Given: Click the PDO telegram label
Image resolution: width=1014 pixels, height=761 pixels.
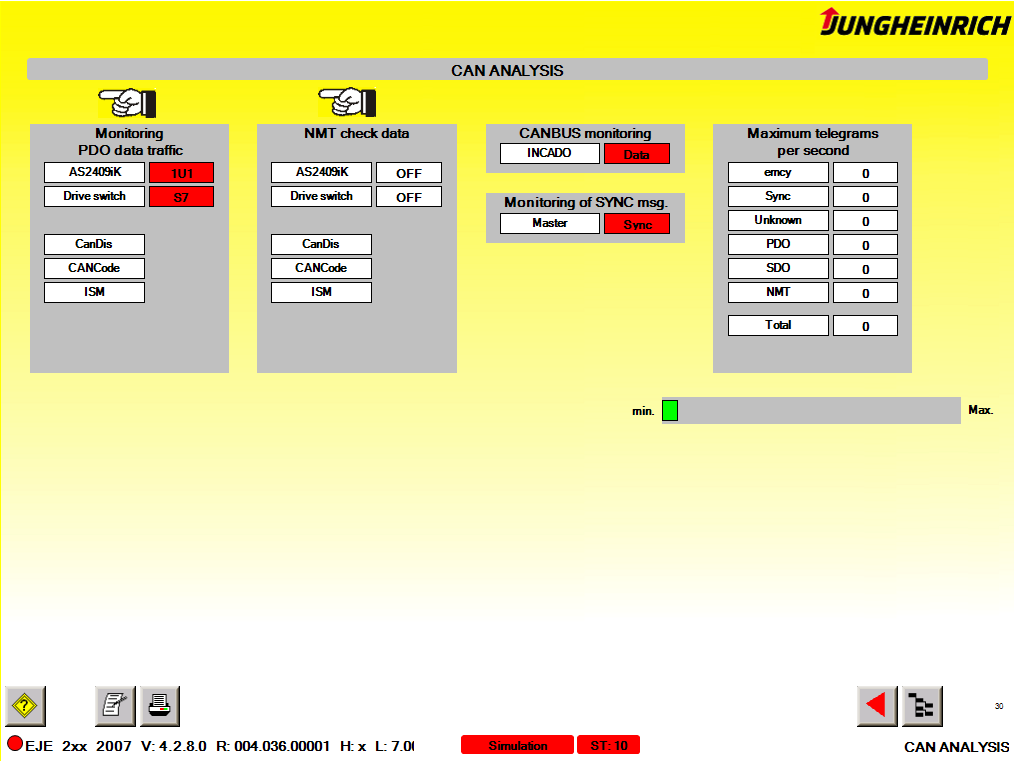Looking at the screenshot, I should [778, 244].
